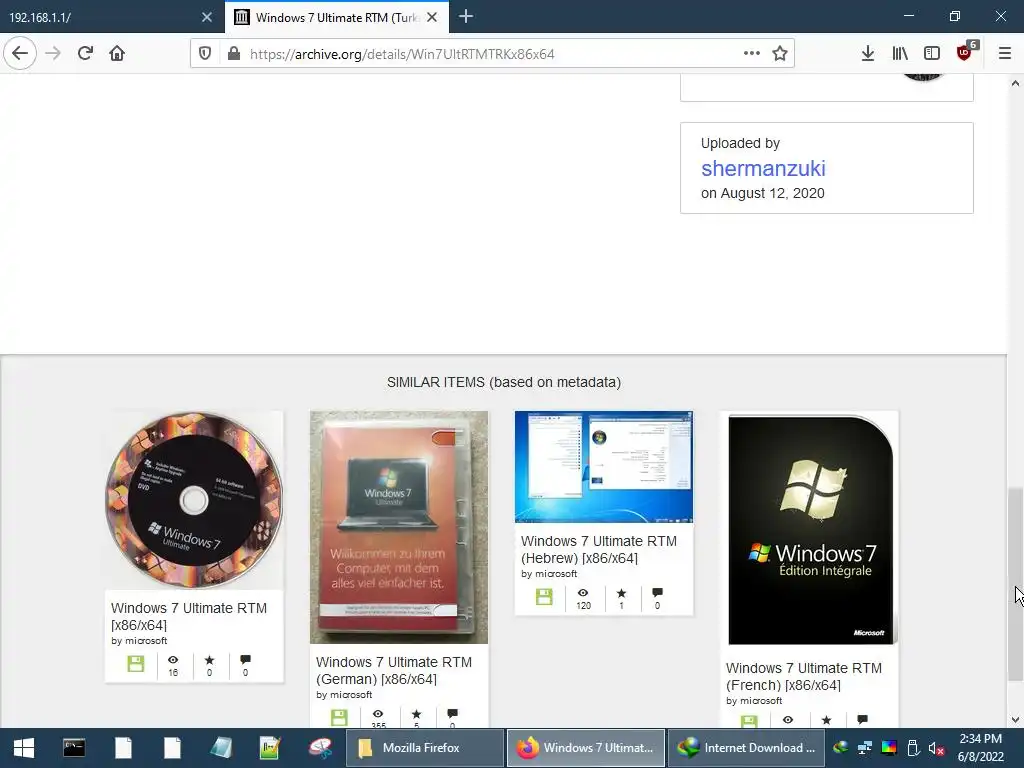Open the Mozilla Firefox folder taskbar button
The height and width of the screenshot is (768, 1024).
coord(424,748)
